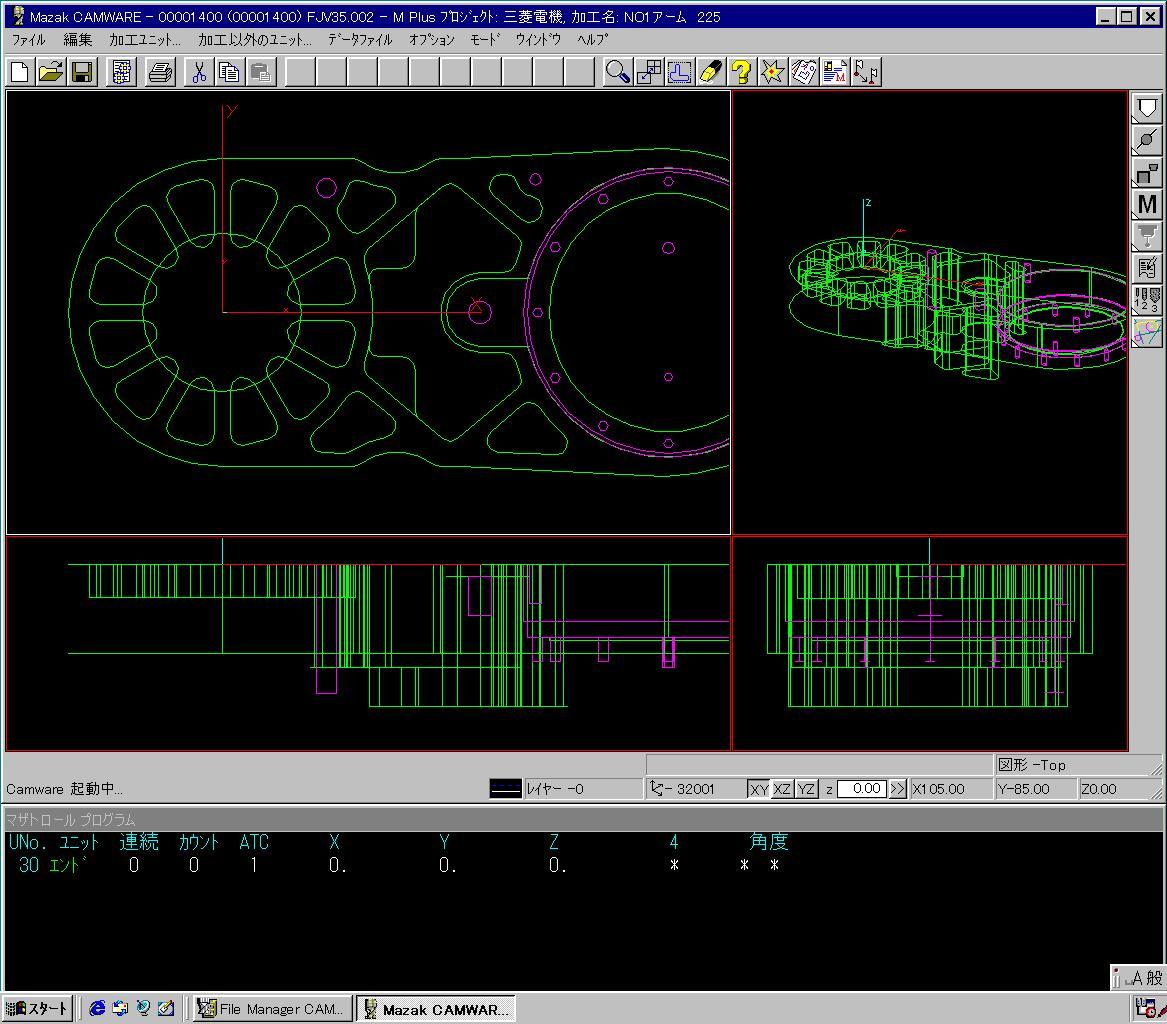Click the large M side toolbar button
Screen dimensions: 1167x1024
point(1147,205)
